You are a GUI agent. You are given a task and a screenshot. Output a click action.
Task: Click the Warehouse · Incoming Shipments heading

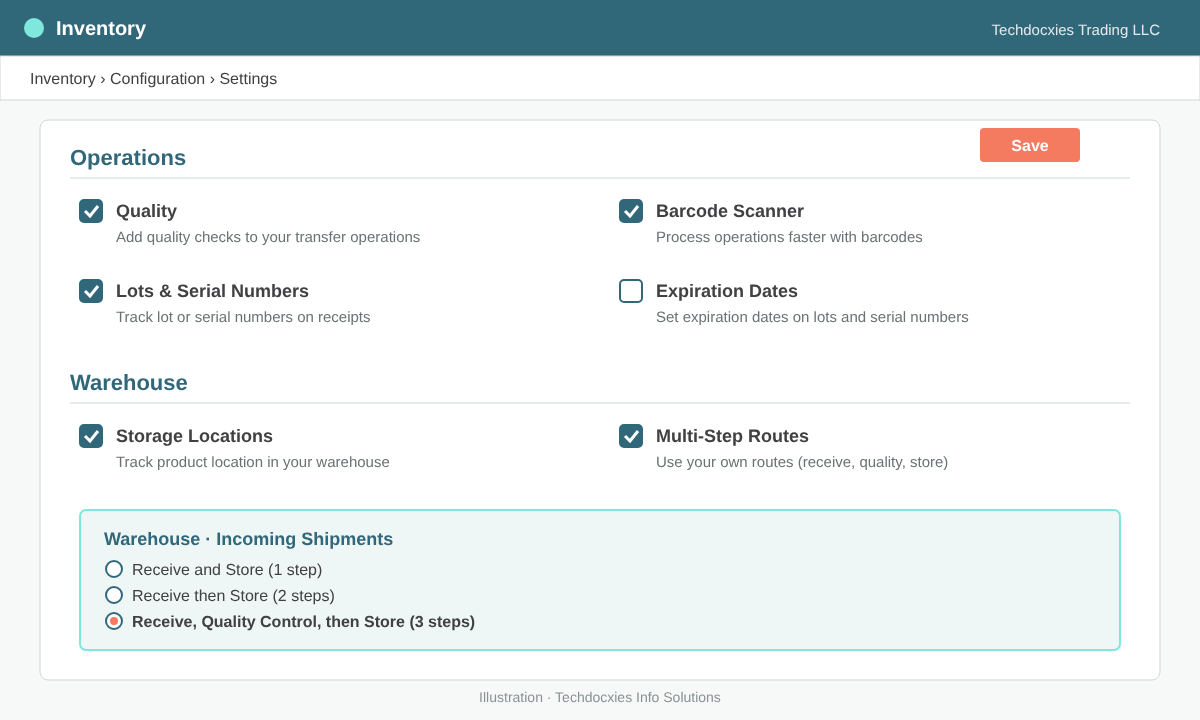248,539
